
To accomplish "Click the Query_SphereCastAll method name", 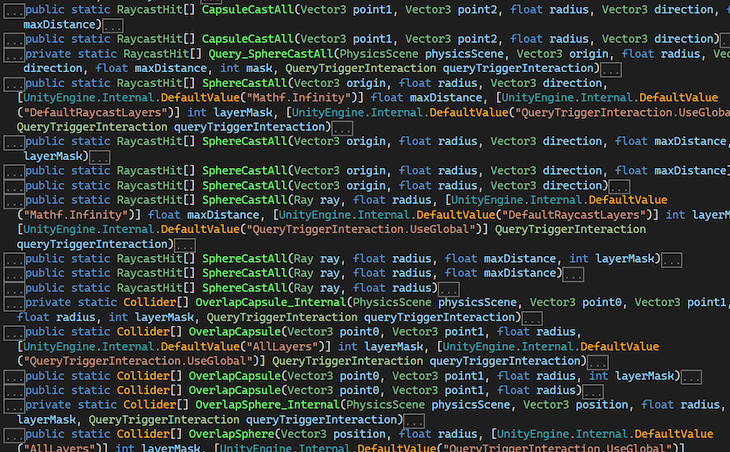I will point(271,54).
